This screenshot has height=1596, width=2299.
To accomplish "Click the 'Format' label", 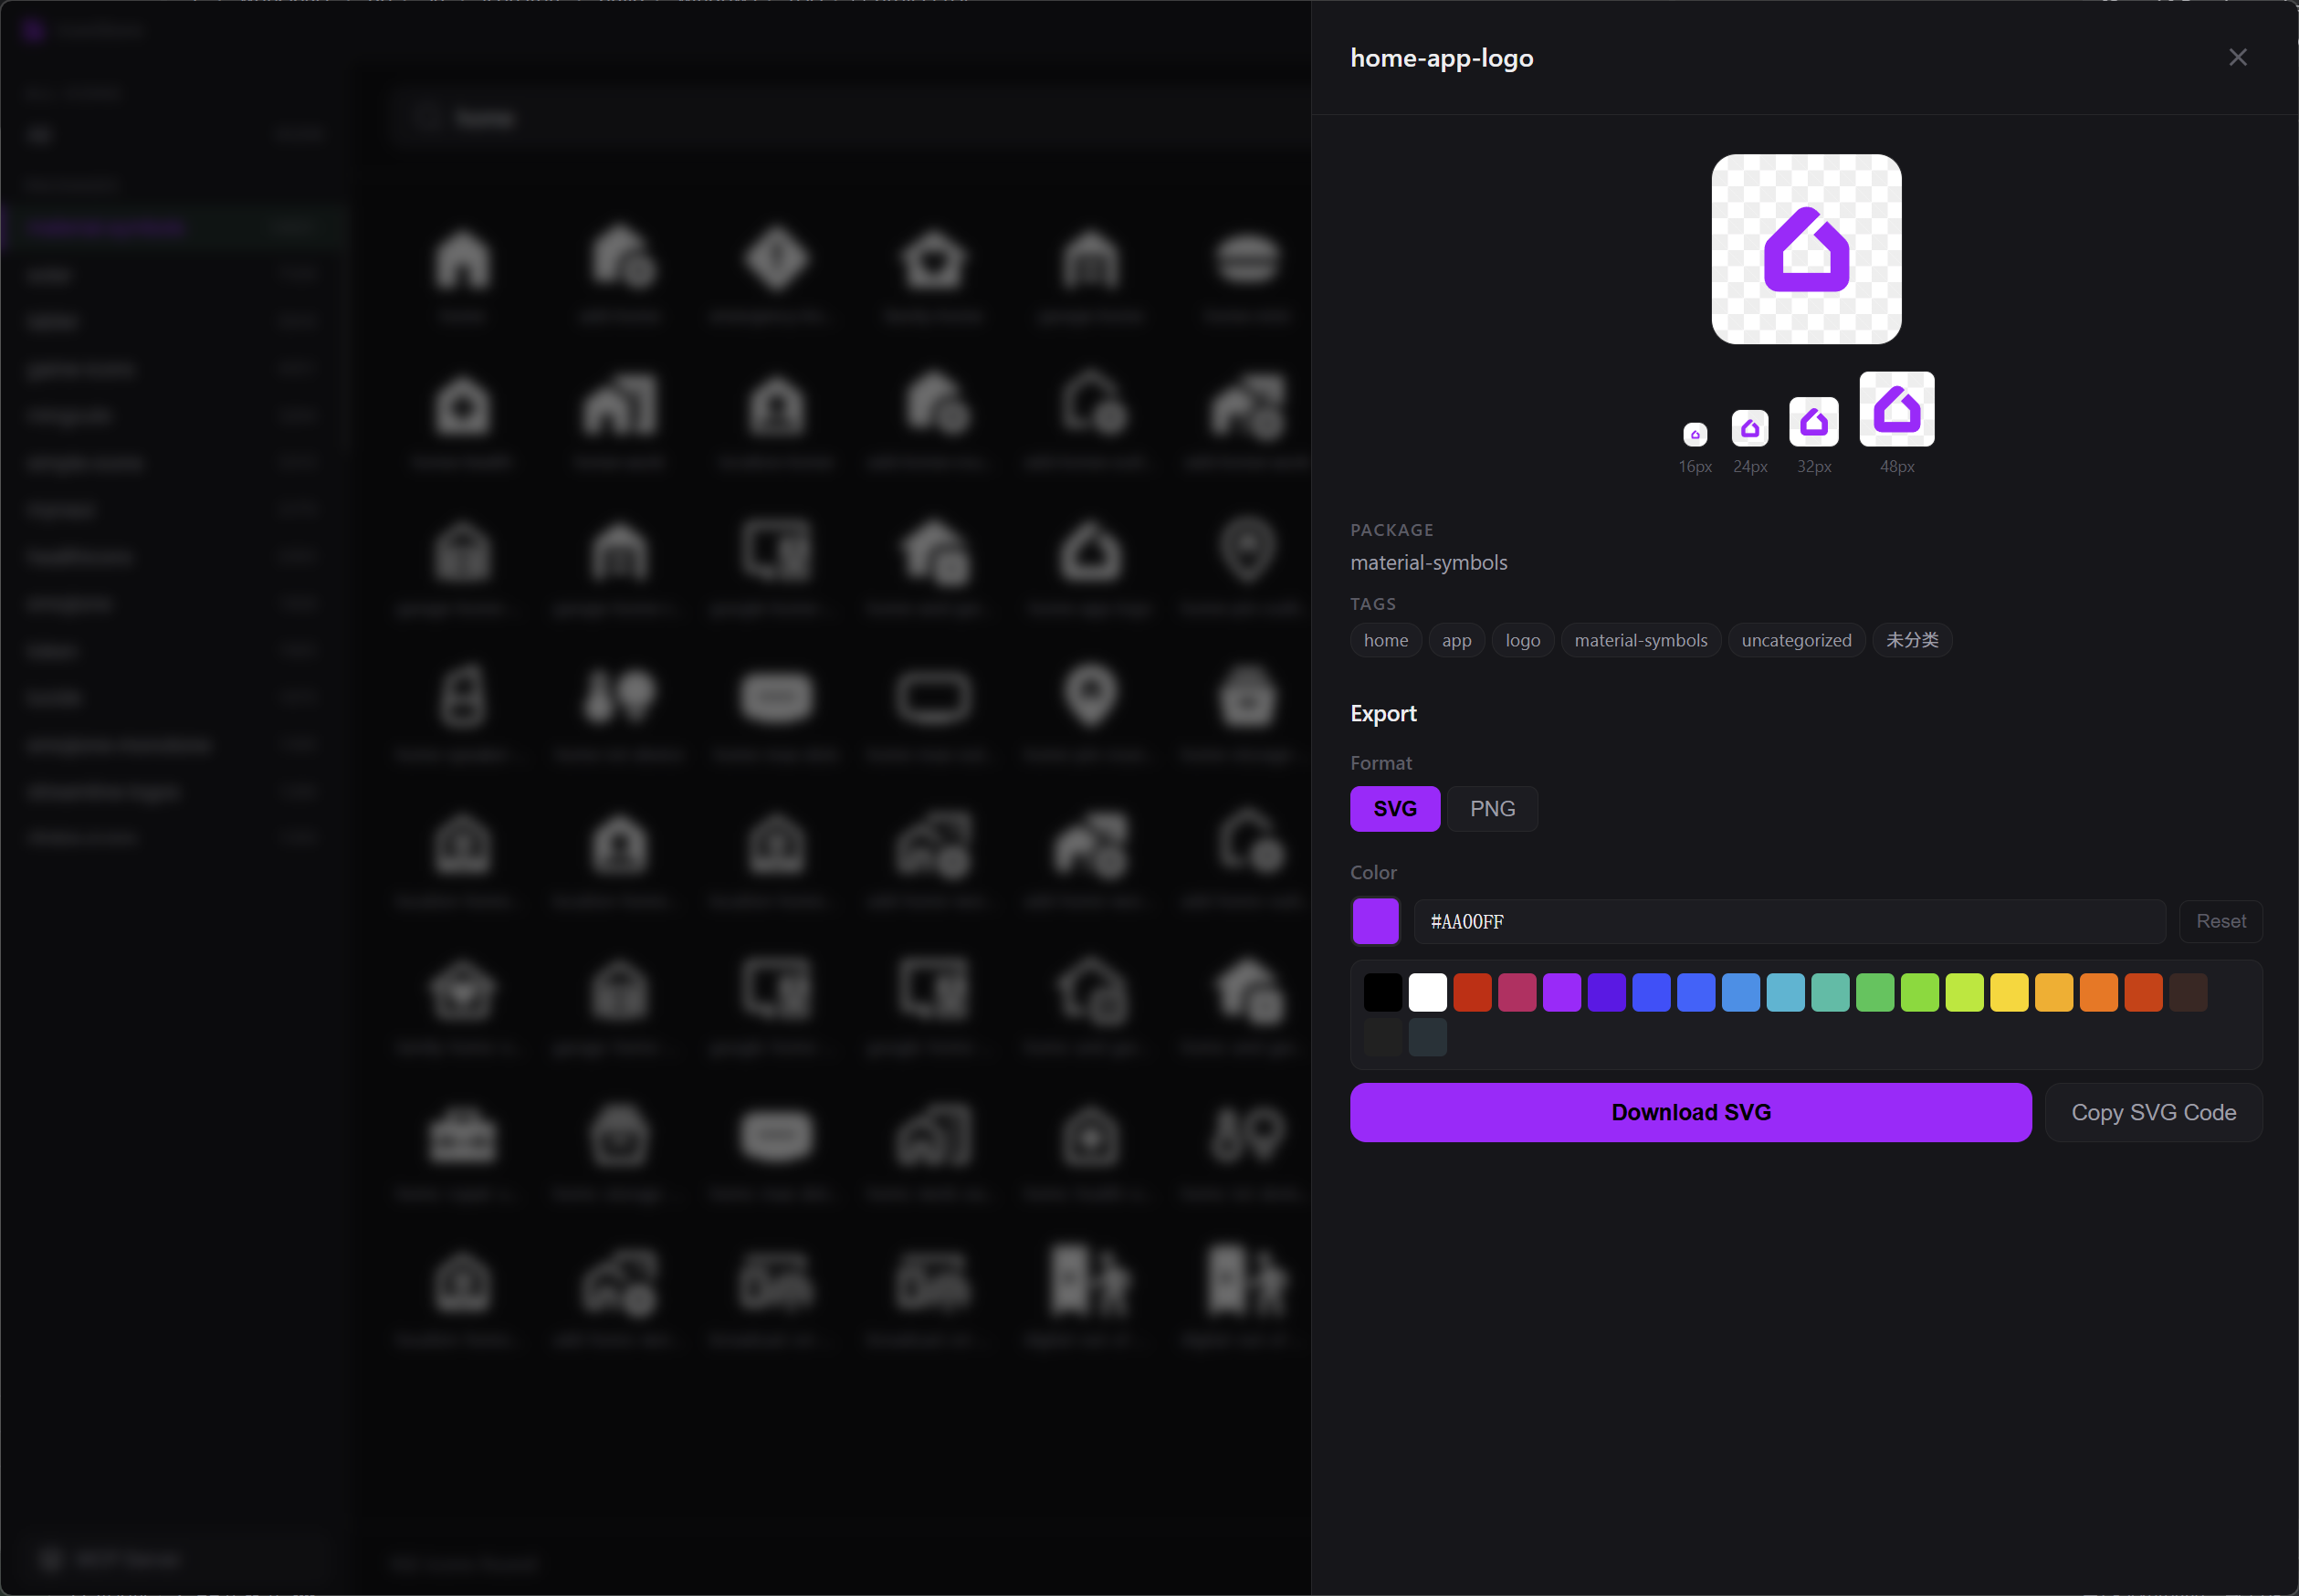I will 1380,763.
